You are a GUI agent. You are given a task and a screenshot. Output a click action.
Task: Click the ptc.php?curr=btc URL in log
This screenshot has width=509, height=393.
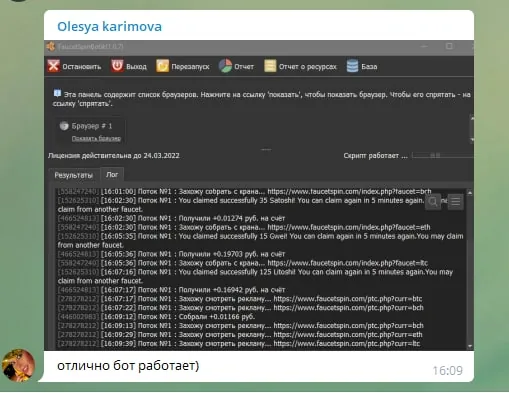(x=348, y=299)
